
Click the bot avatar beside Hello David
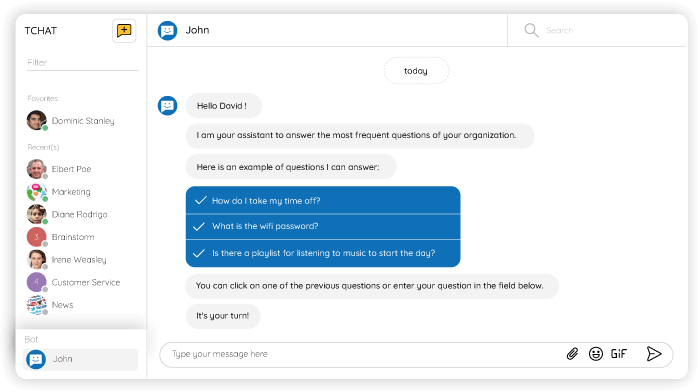pyautogui.click(x=167, y=106)
